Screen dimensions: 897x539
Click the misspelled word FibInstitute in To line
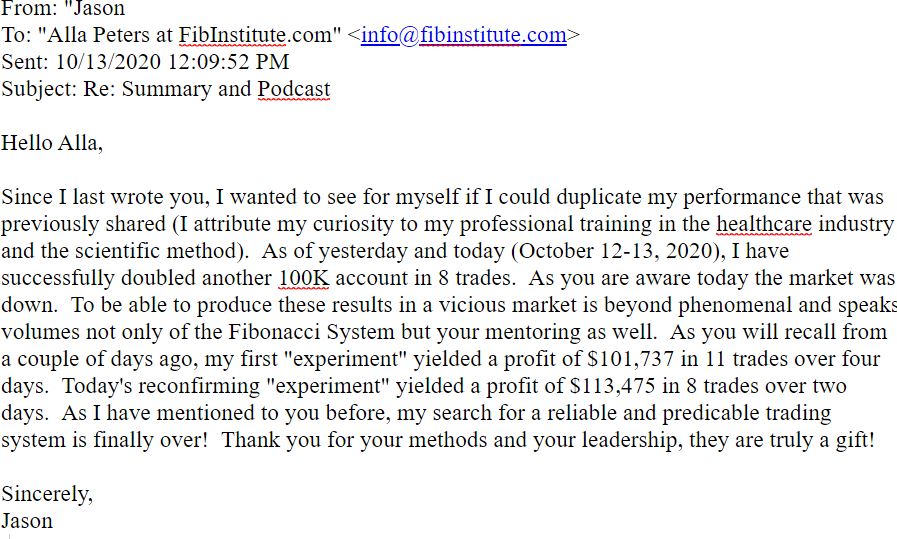pyautogui.click(x=232, y=35)
